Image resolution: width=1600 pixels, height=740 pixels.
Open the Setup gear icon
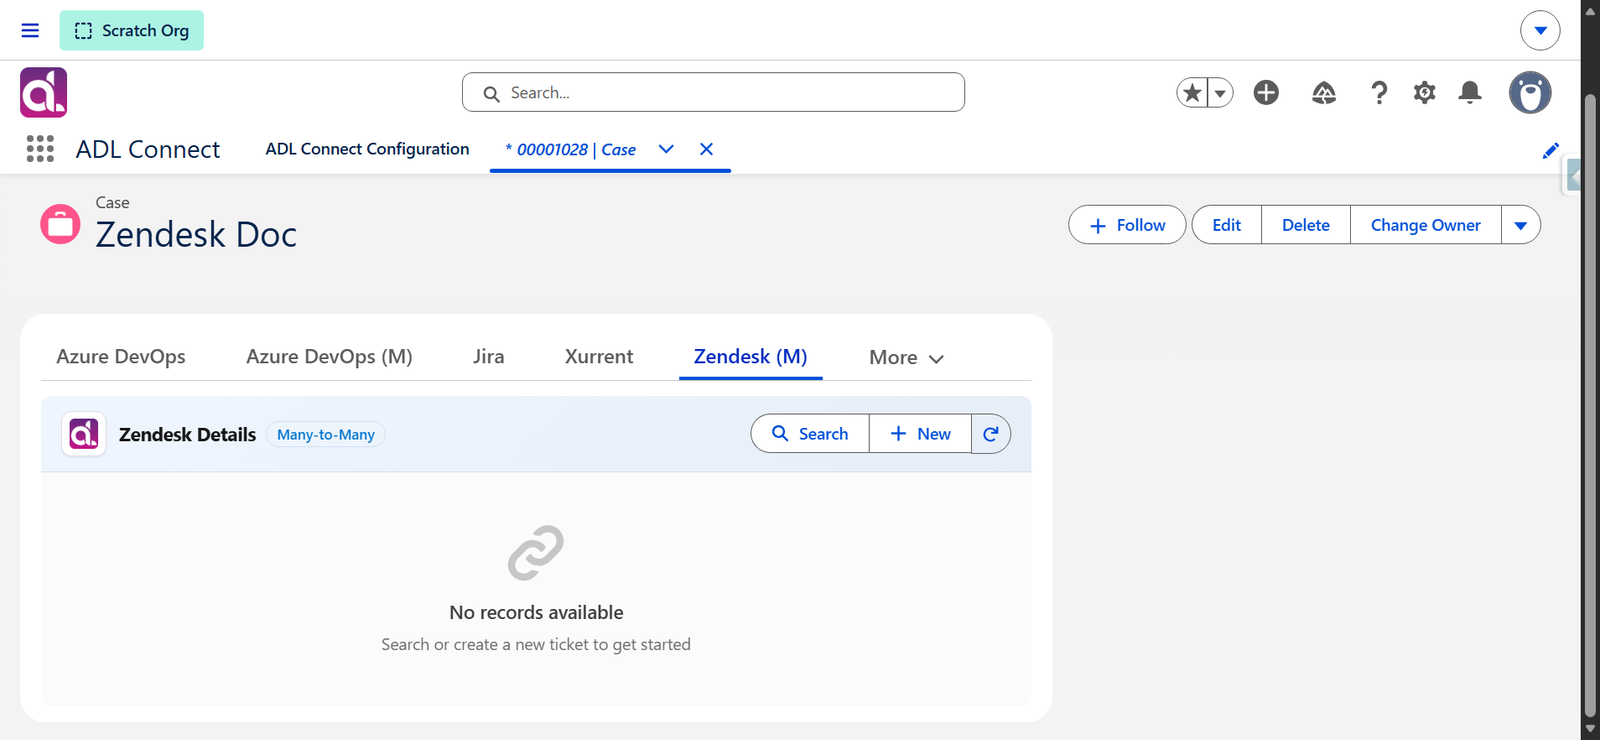[1424, 92]
